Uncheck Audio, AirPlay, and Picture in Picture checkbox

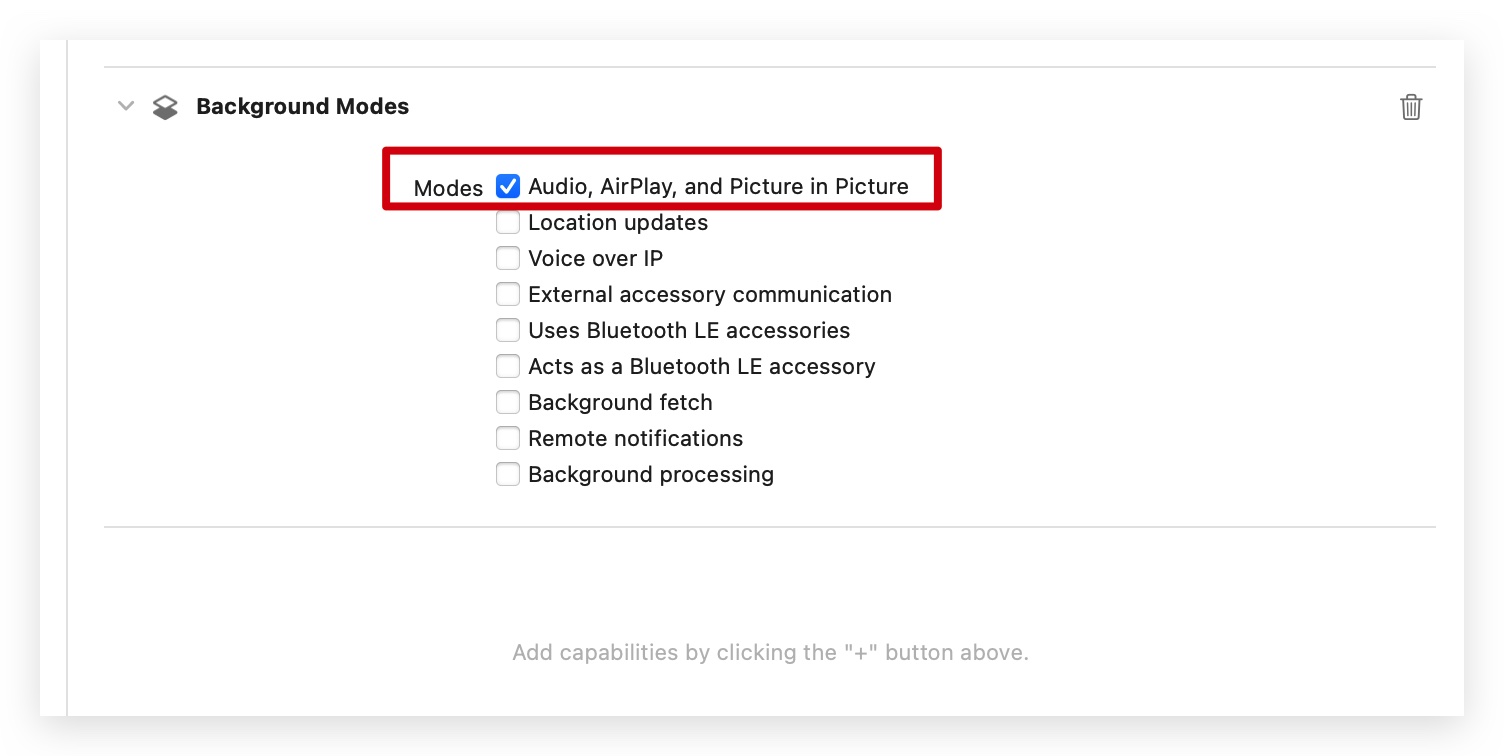coord(508,186)
